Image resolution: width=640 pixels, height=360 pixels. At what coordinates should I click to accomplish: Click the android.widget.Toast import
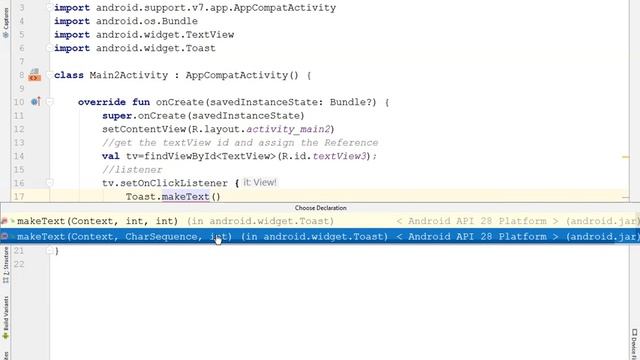click(156, 48)
